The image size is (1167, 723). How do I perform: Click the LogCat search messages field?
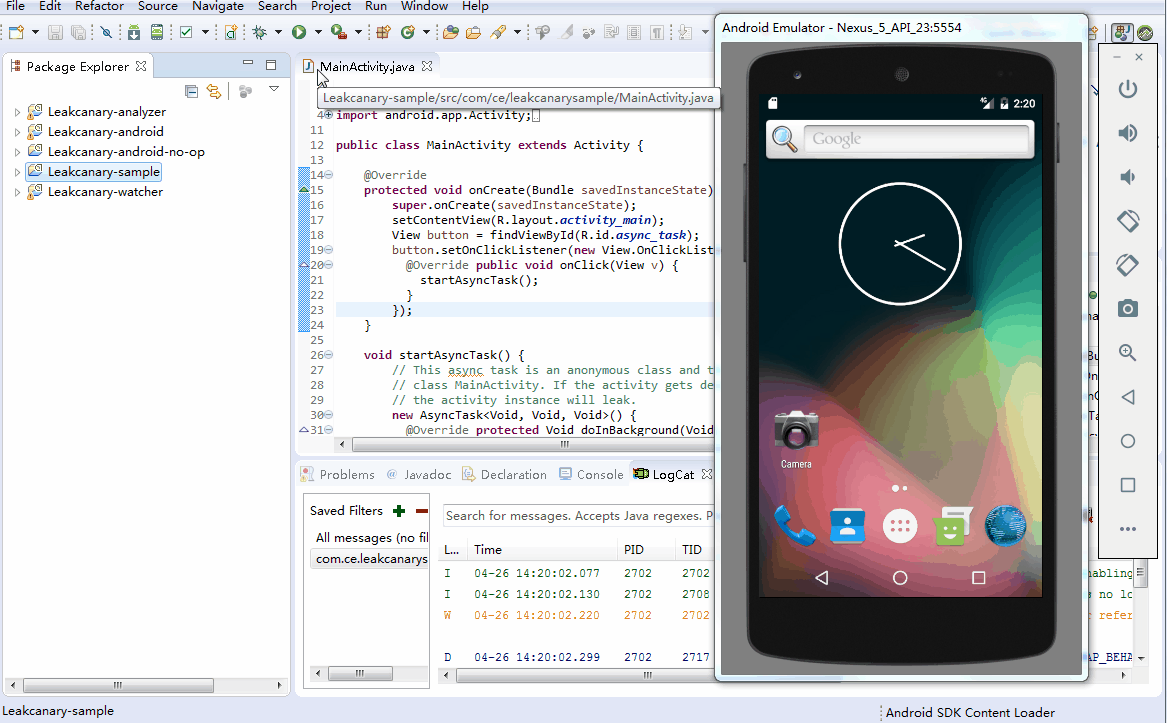coord(578,516)
